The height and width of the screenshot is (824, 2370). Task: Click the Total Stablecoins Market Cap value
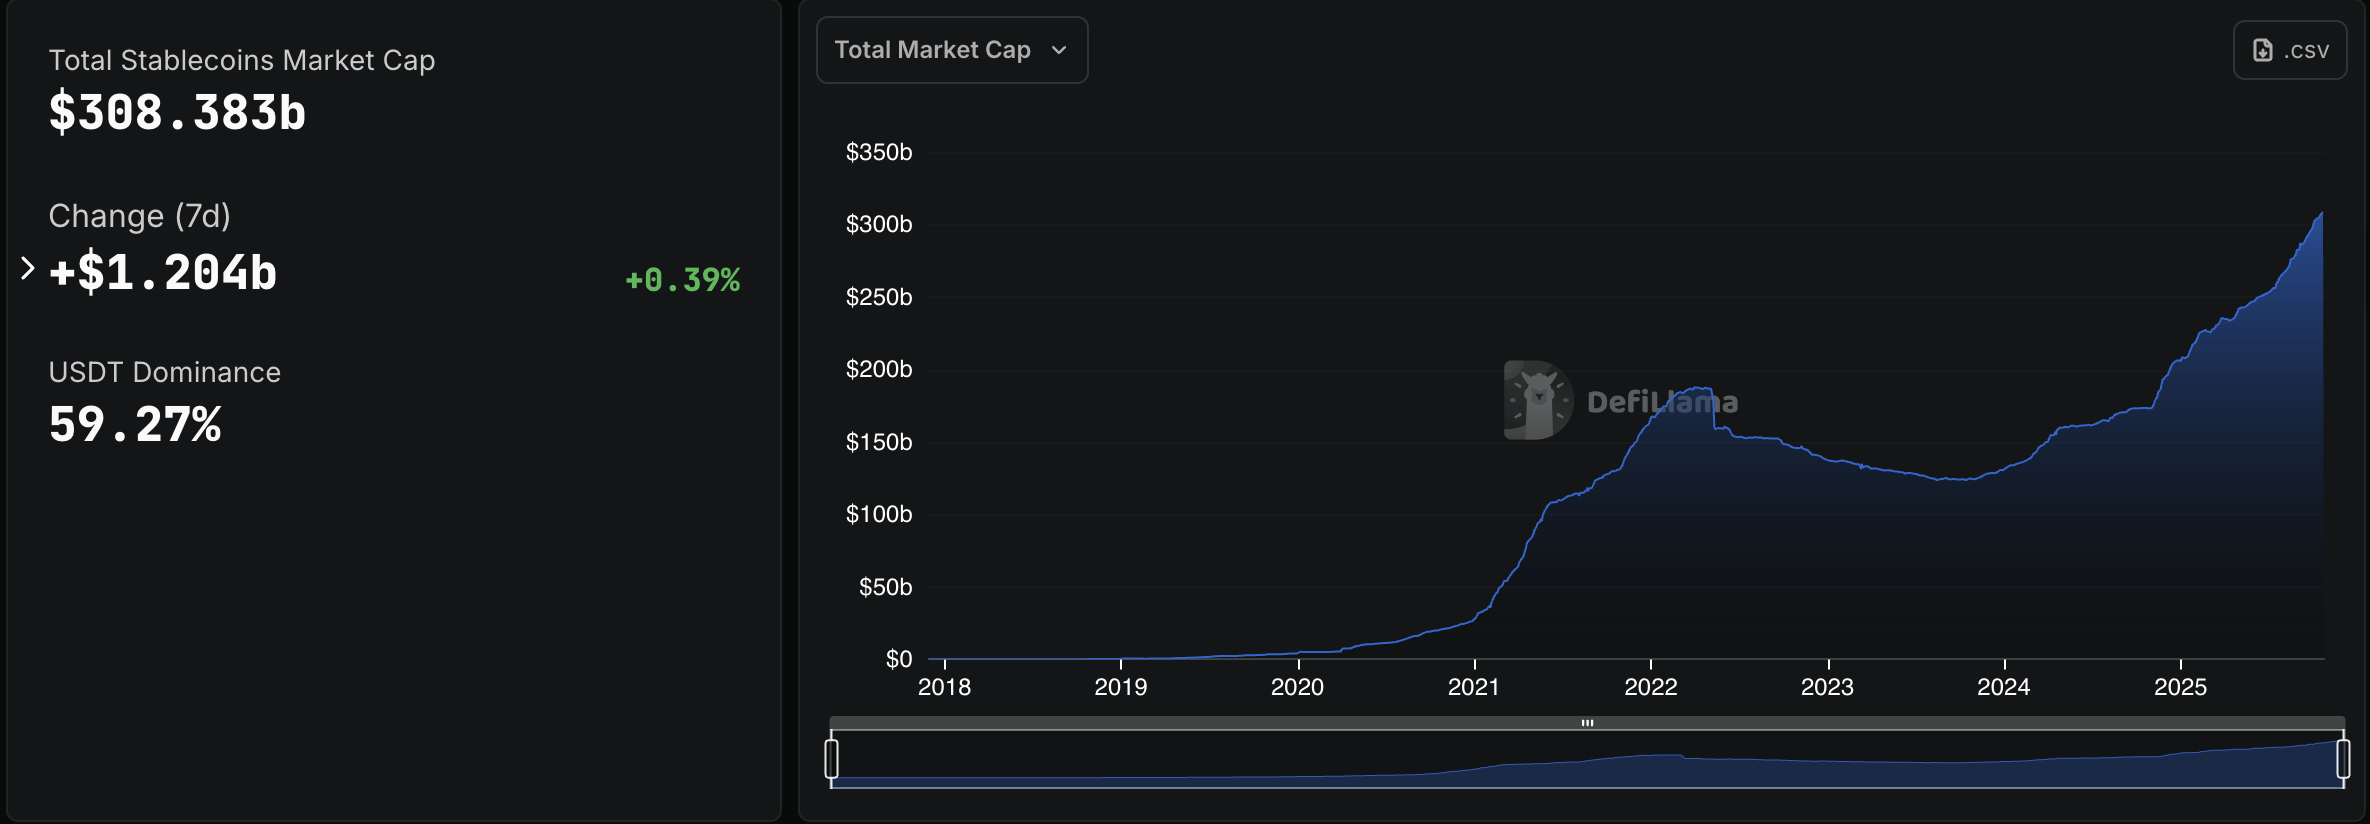pyautogui.click(x=176, y=112)
